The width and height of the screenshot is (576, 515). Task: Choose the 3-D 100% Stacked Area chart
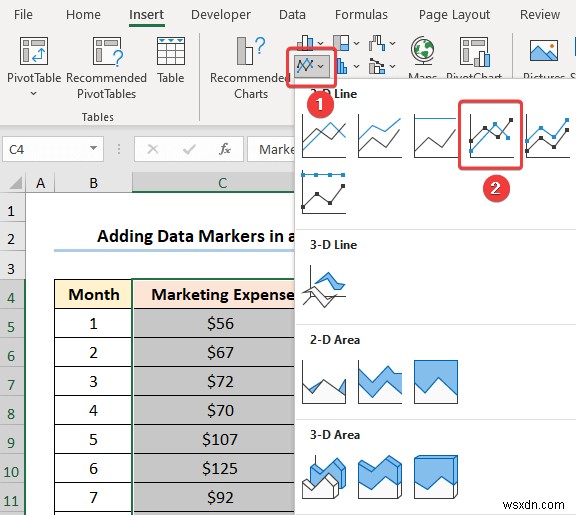(x=435, y=477)
